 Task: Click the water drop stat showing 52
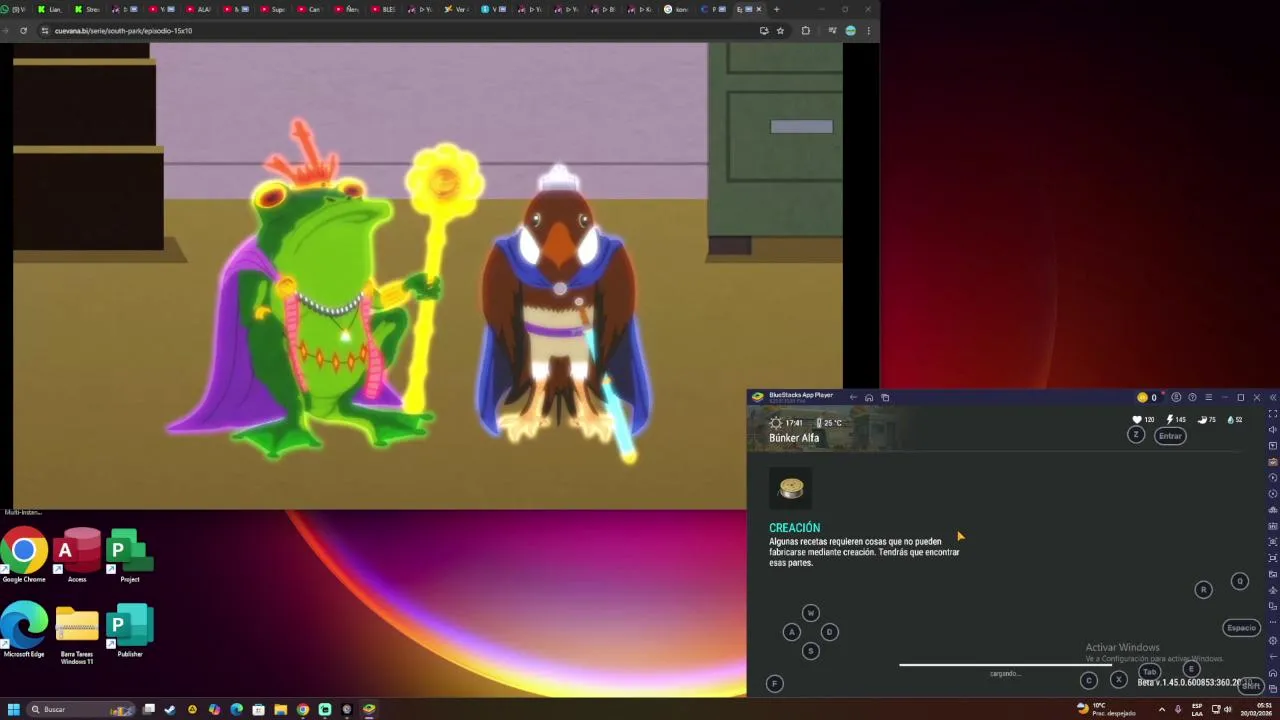[x=1235, y=420]
